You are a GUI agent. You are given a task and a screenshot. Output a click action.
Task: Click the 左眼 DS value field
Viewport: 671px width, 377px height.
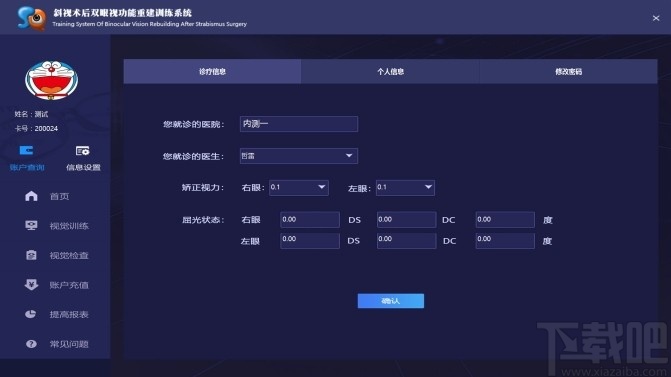pyautogui.click(x=310, y=240)
